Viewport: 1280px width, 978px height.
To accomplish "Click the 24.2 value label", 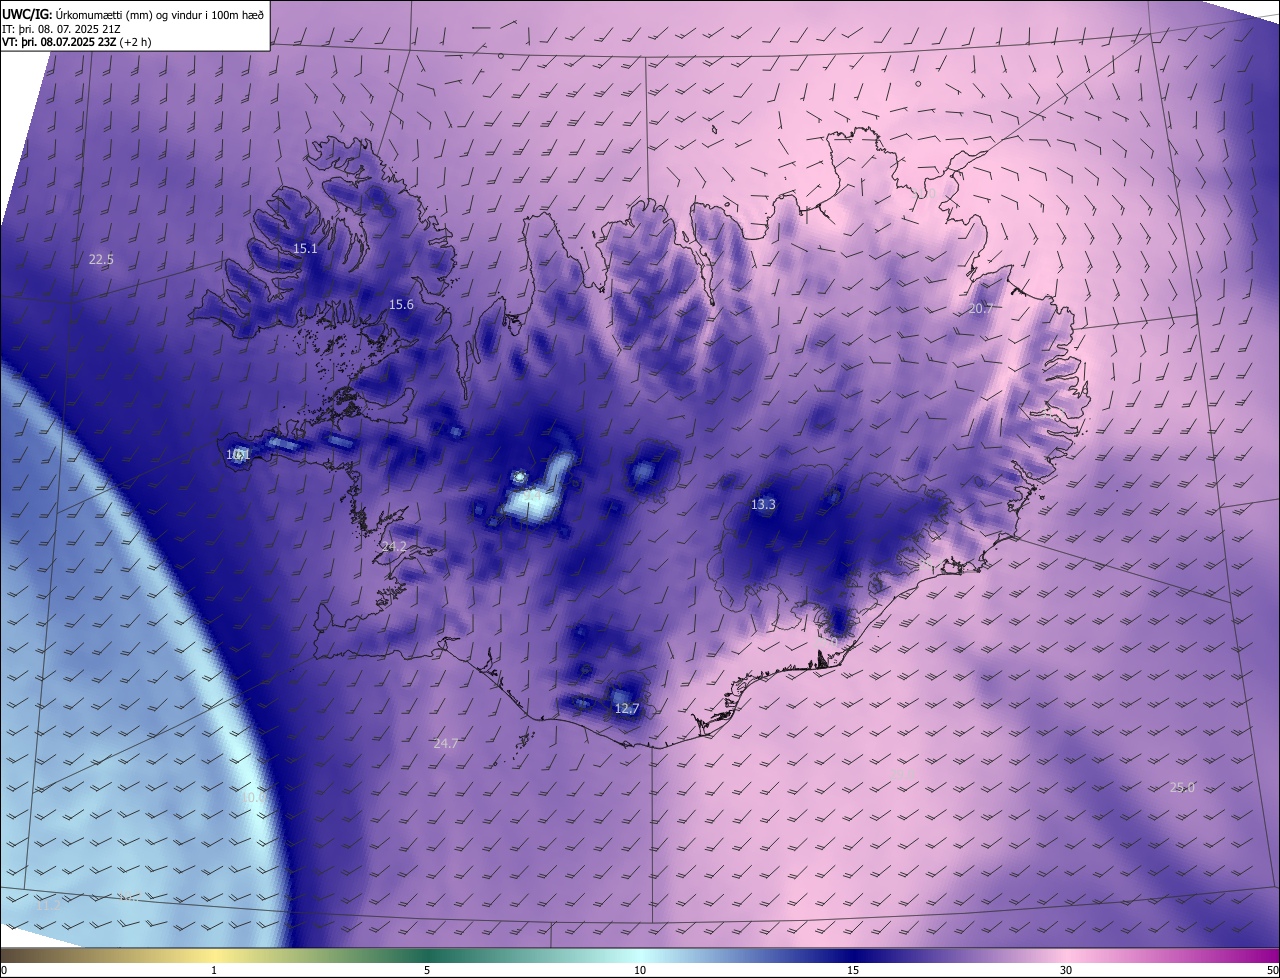I will (x=394, y=546).
